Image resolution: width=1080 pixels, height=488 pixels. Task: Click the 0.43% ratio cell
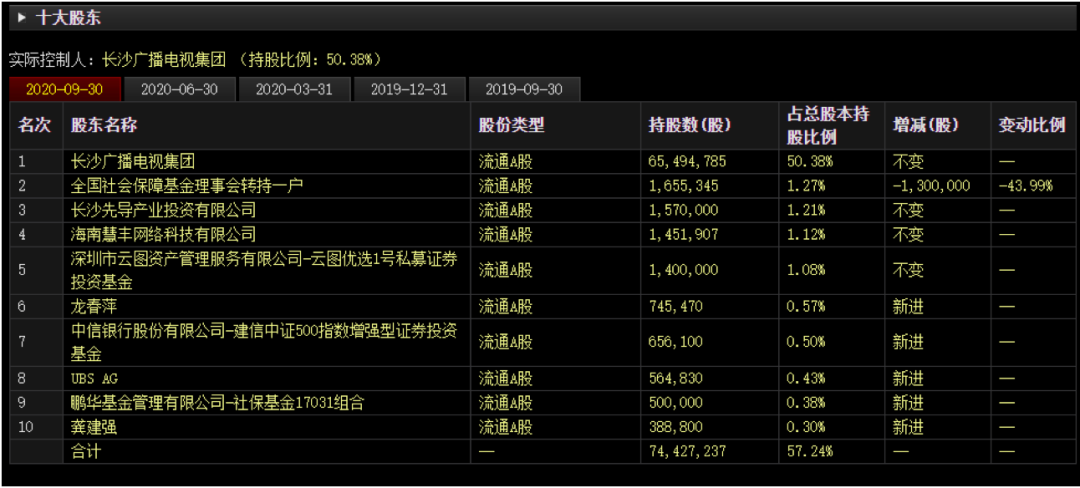(806, 379)
